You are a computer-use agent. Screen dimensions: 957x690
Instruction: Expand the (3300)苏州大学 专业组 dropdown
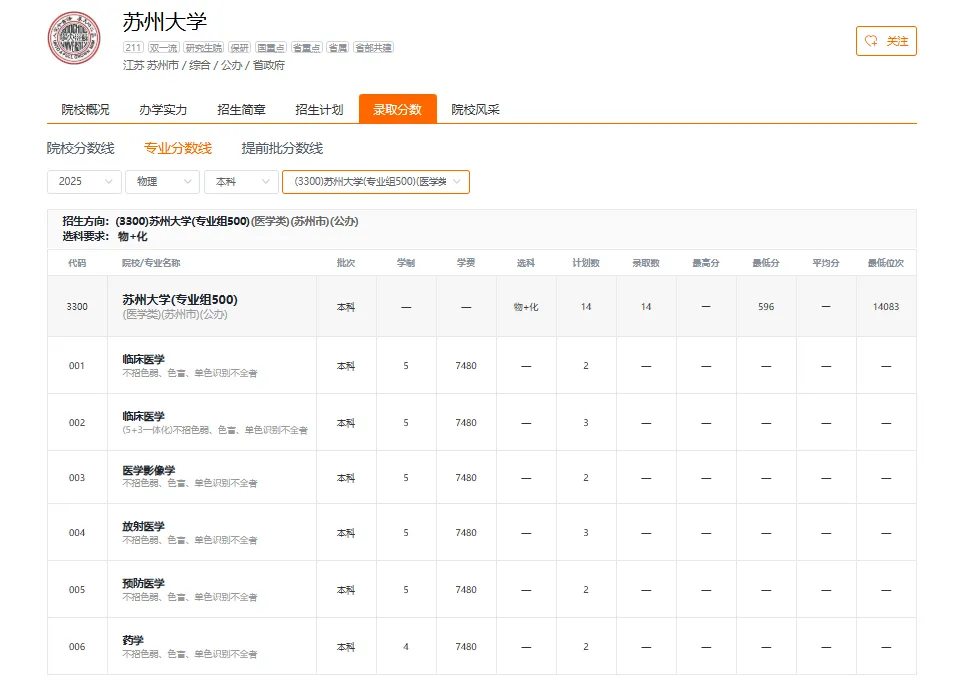(375, 182)
